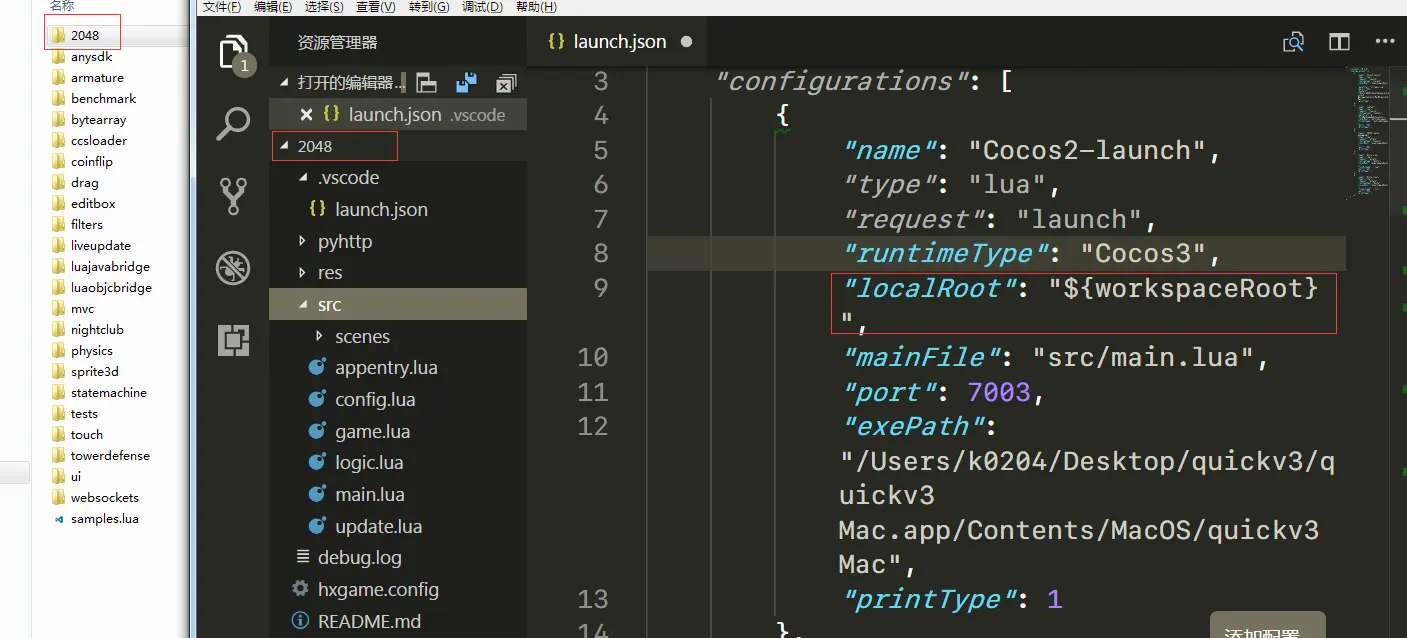
Task: Expand the pyhttp folder
Action: 304,241
